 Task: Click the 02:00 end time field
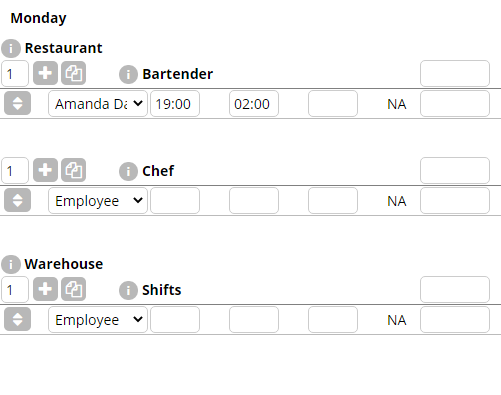click(x=254, y=104)
